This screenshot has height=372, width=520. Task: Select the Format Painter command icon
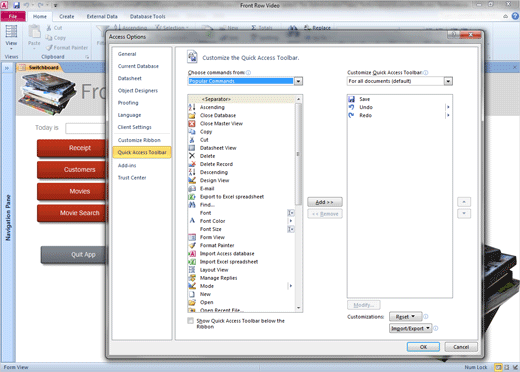click(x=192, y=245)
